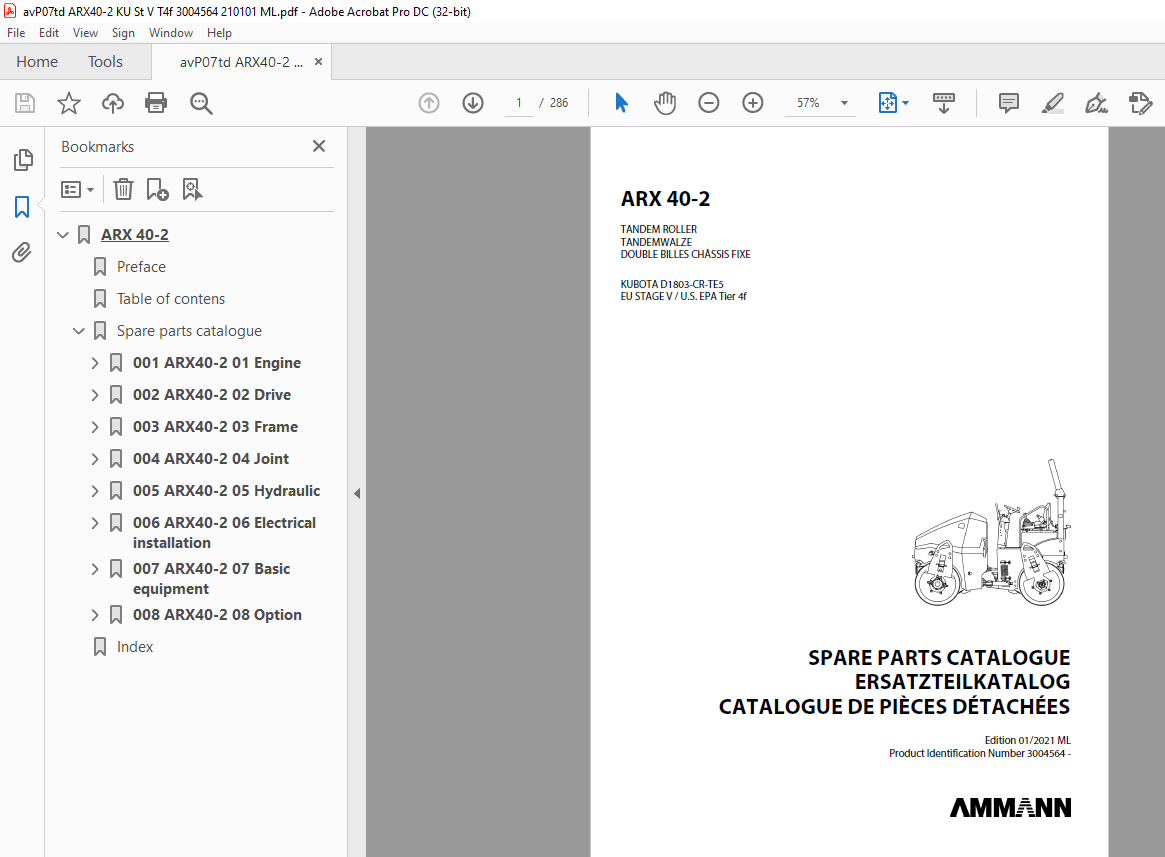The height and width of the screenshot is (857, 1165).
Task: Activate the Hand pan tool
Action: (665, 103)
